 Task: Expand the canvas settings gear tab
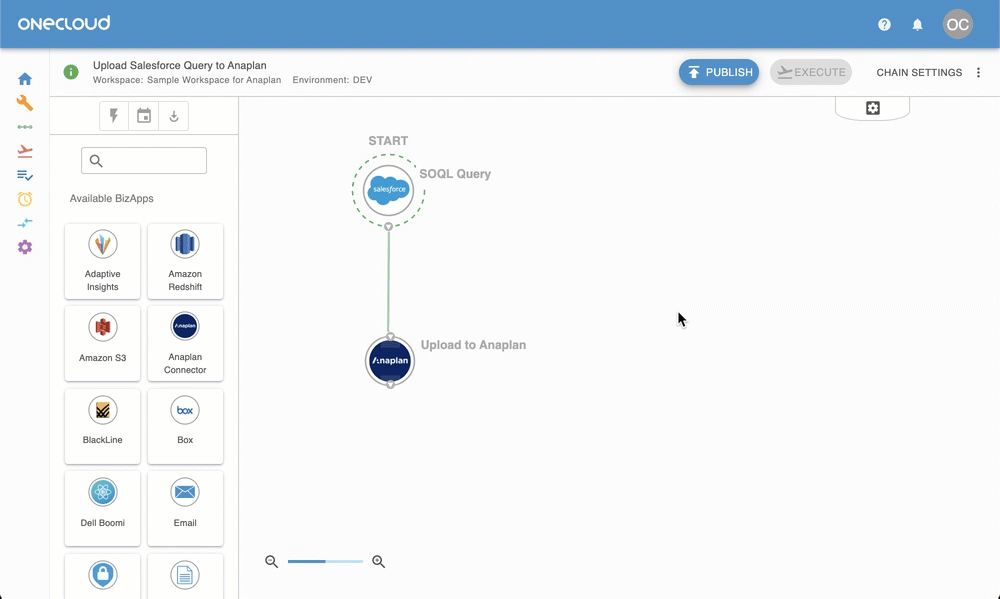[x=872, y=108]
